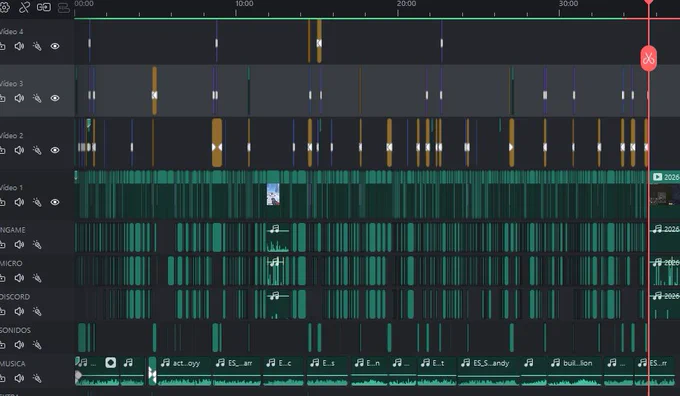Mute the Video 4 track
The image size is (680, 396).
19,46
